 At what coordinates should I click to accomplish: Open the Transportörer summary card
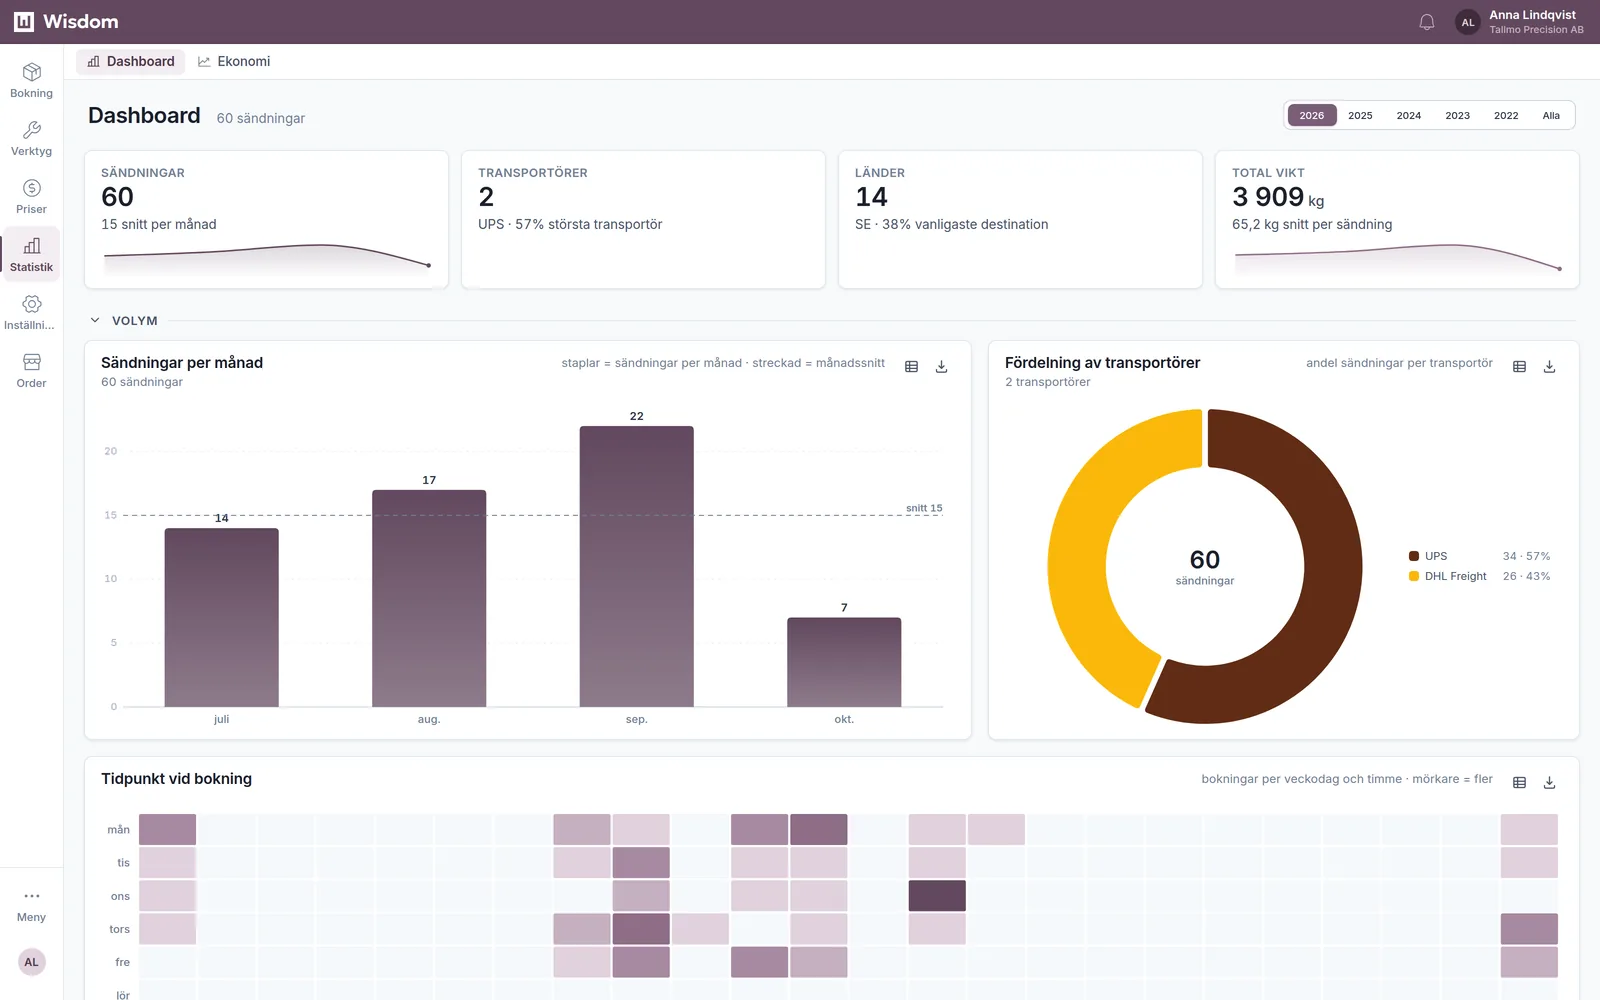(643, 220)
